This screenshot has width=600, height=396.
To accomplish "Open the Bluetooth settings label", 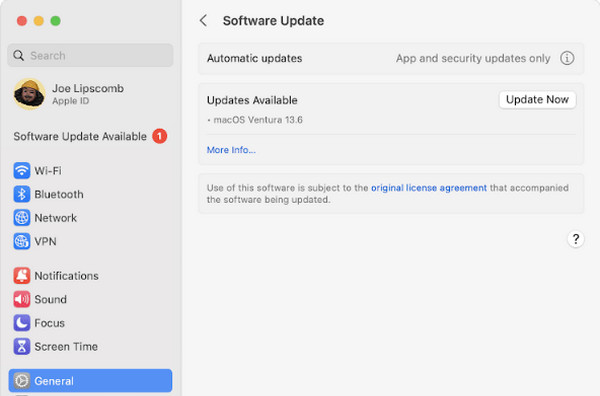I will click(59, 194).
